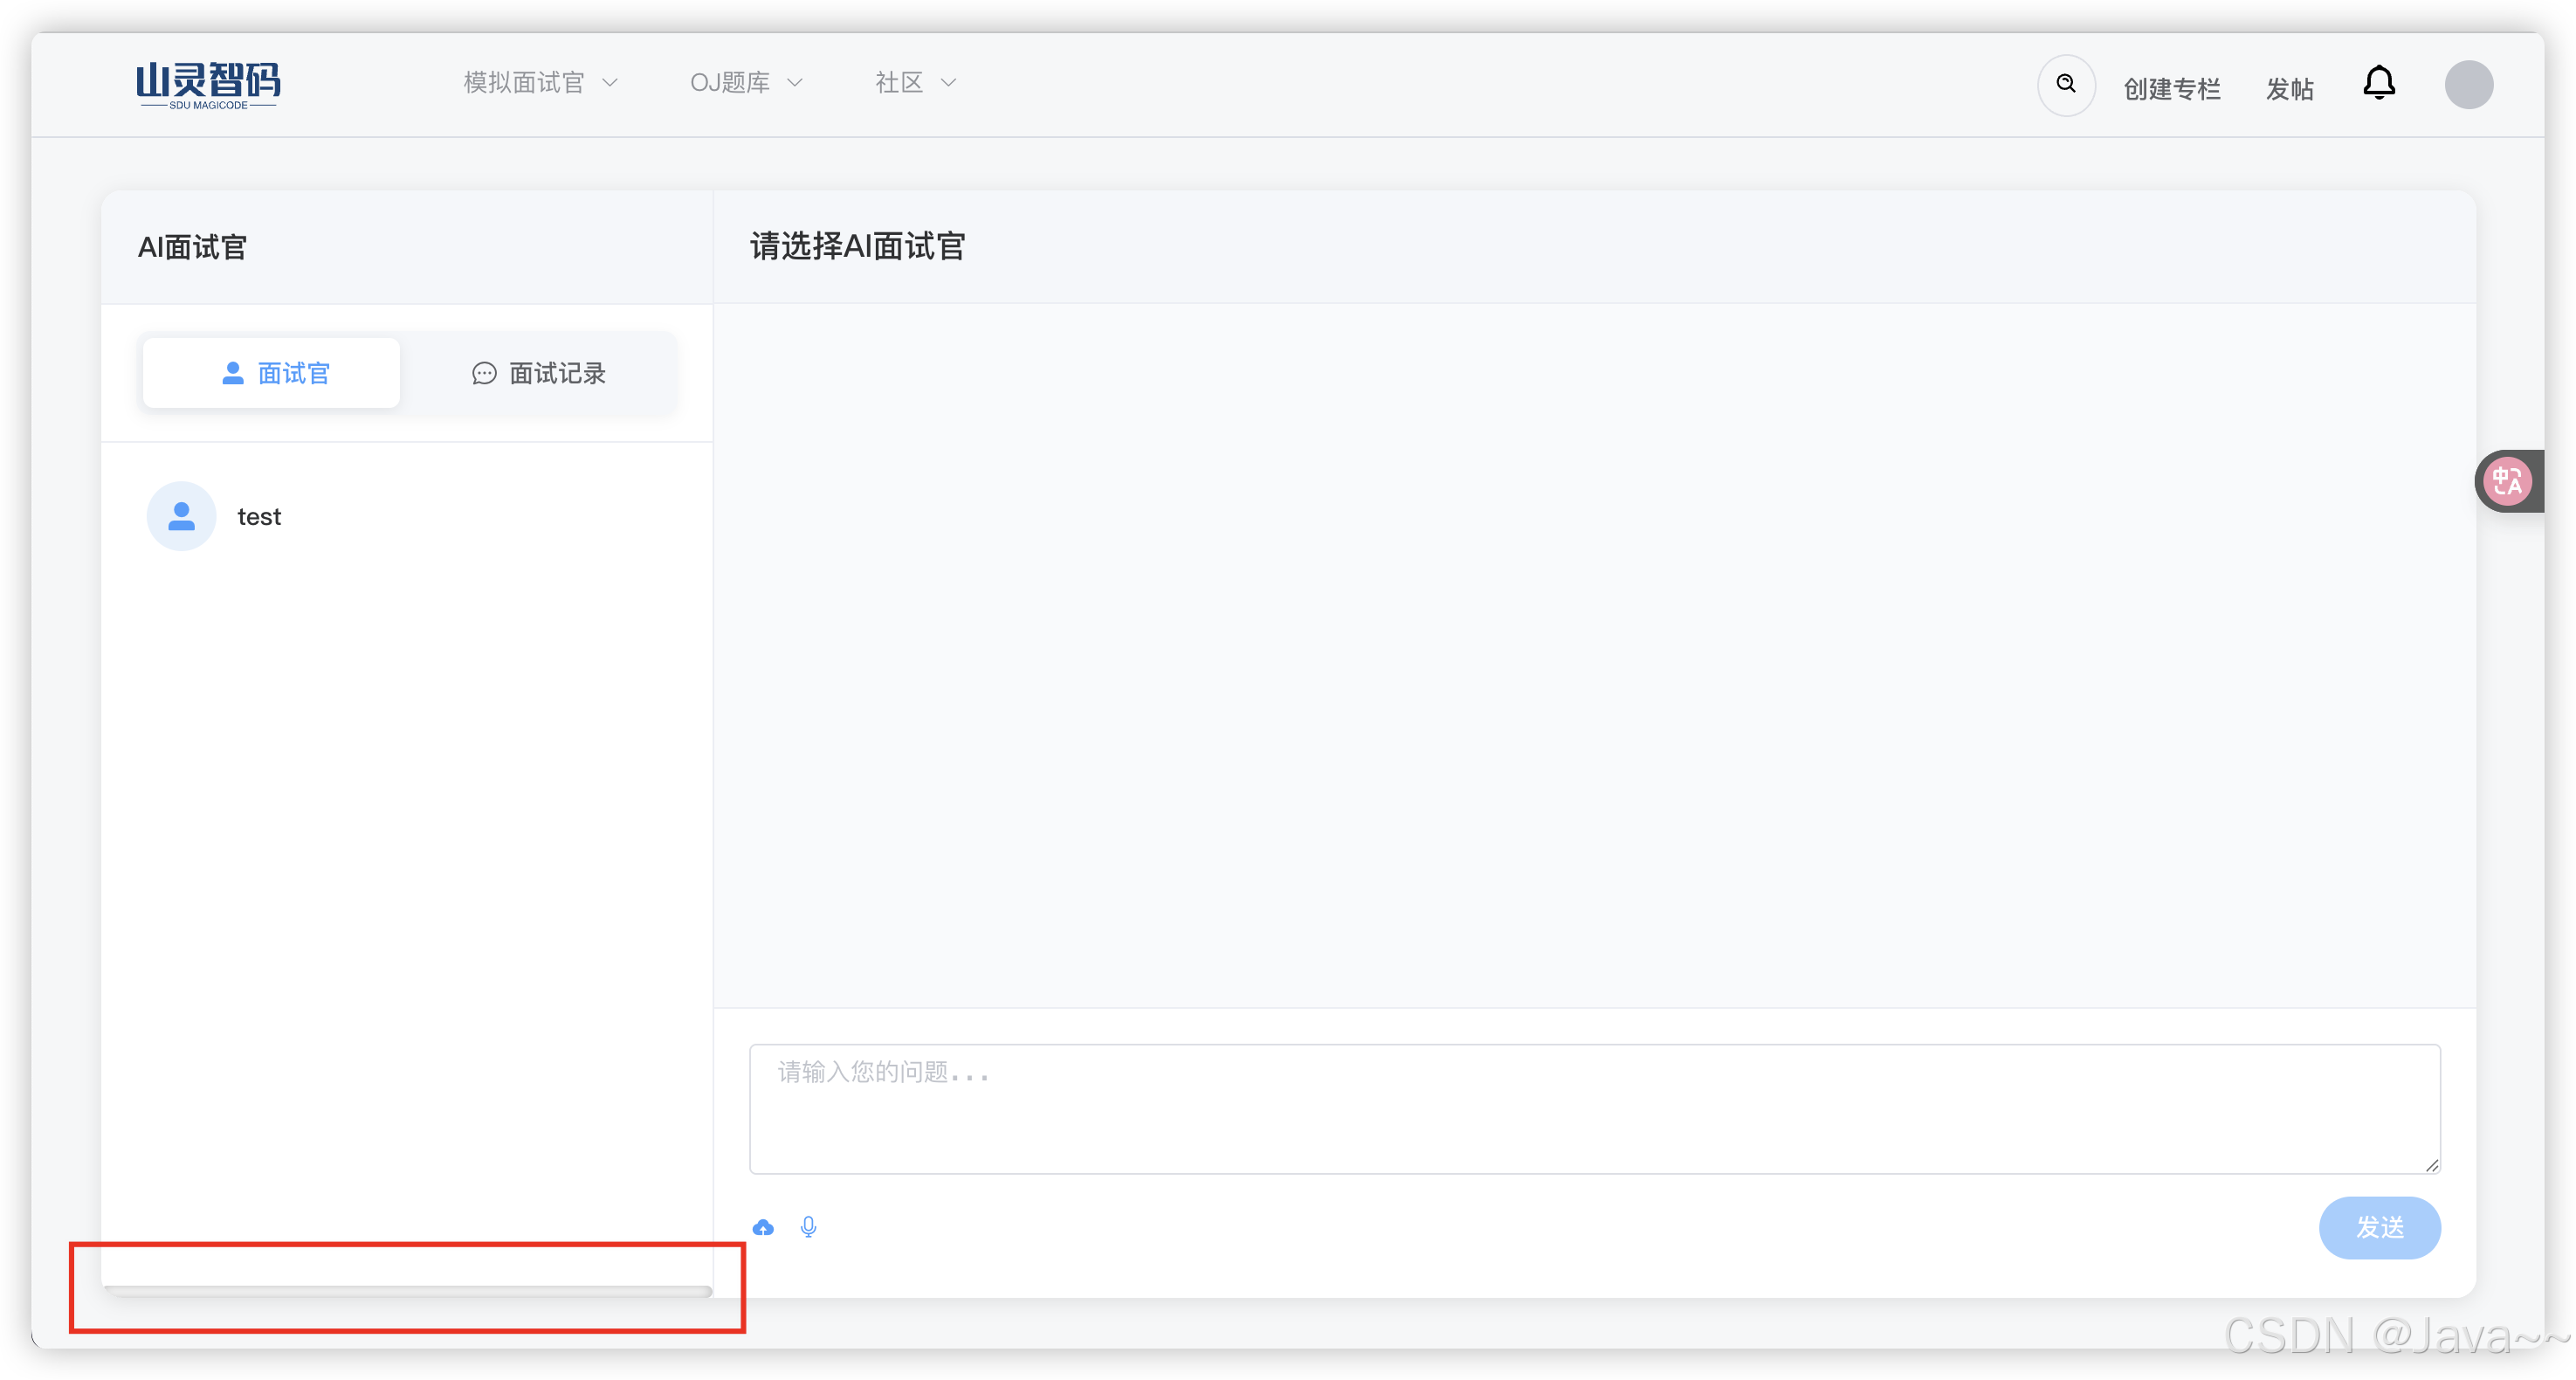Screen dimensions: 2576x1380
Task: Click the SDU MagiCode logo
Action: [208, 85]
